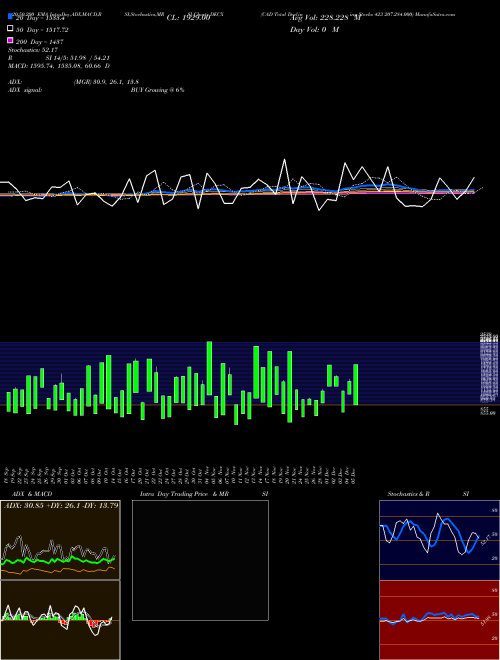Click the last green candle on the right
The height and width of the screenshot is (660, 500).
(356, 384)
